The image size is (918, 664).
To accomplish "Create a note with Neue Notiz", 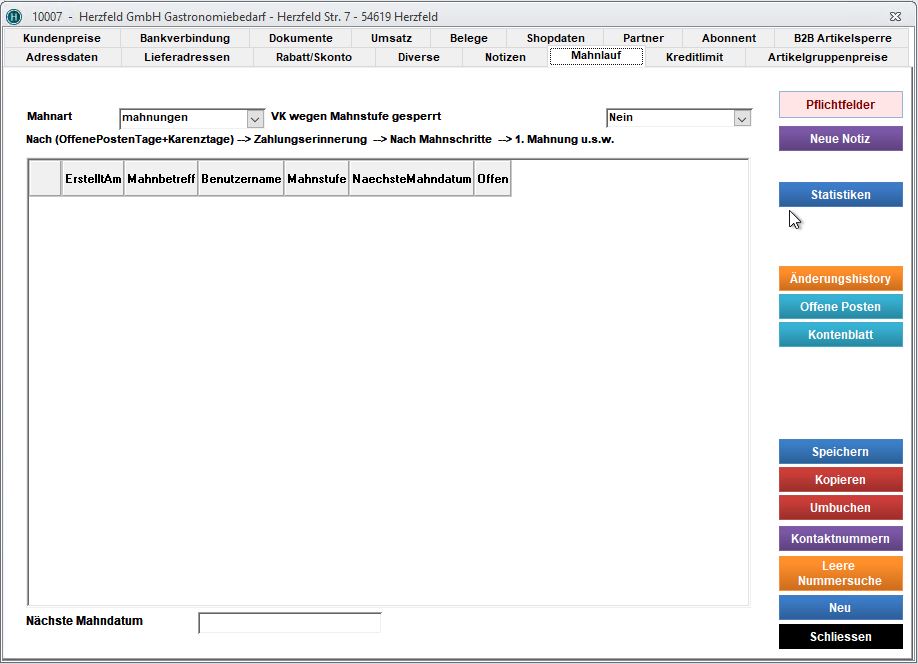I will (840, 139).
